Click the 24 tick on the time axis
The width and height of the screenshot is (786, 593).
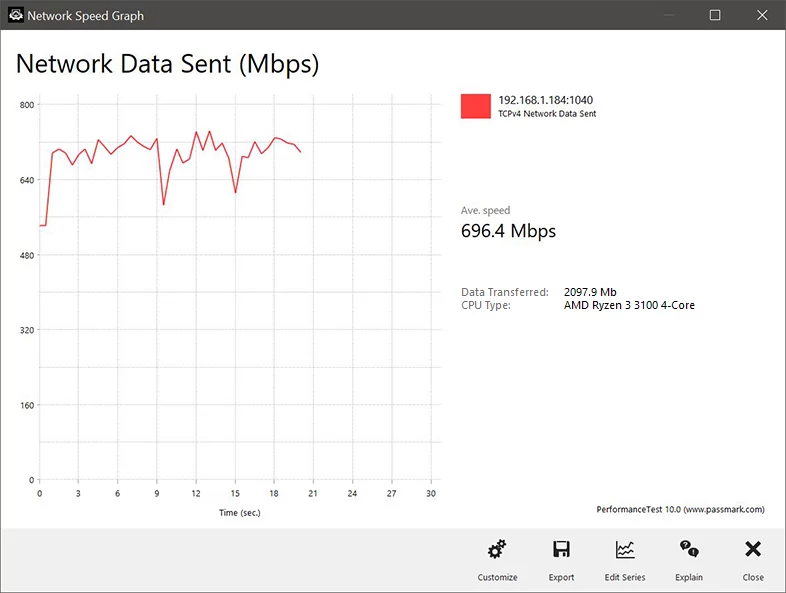coord(352,493)
